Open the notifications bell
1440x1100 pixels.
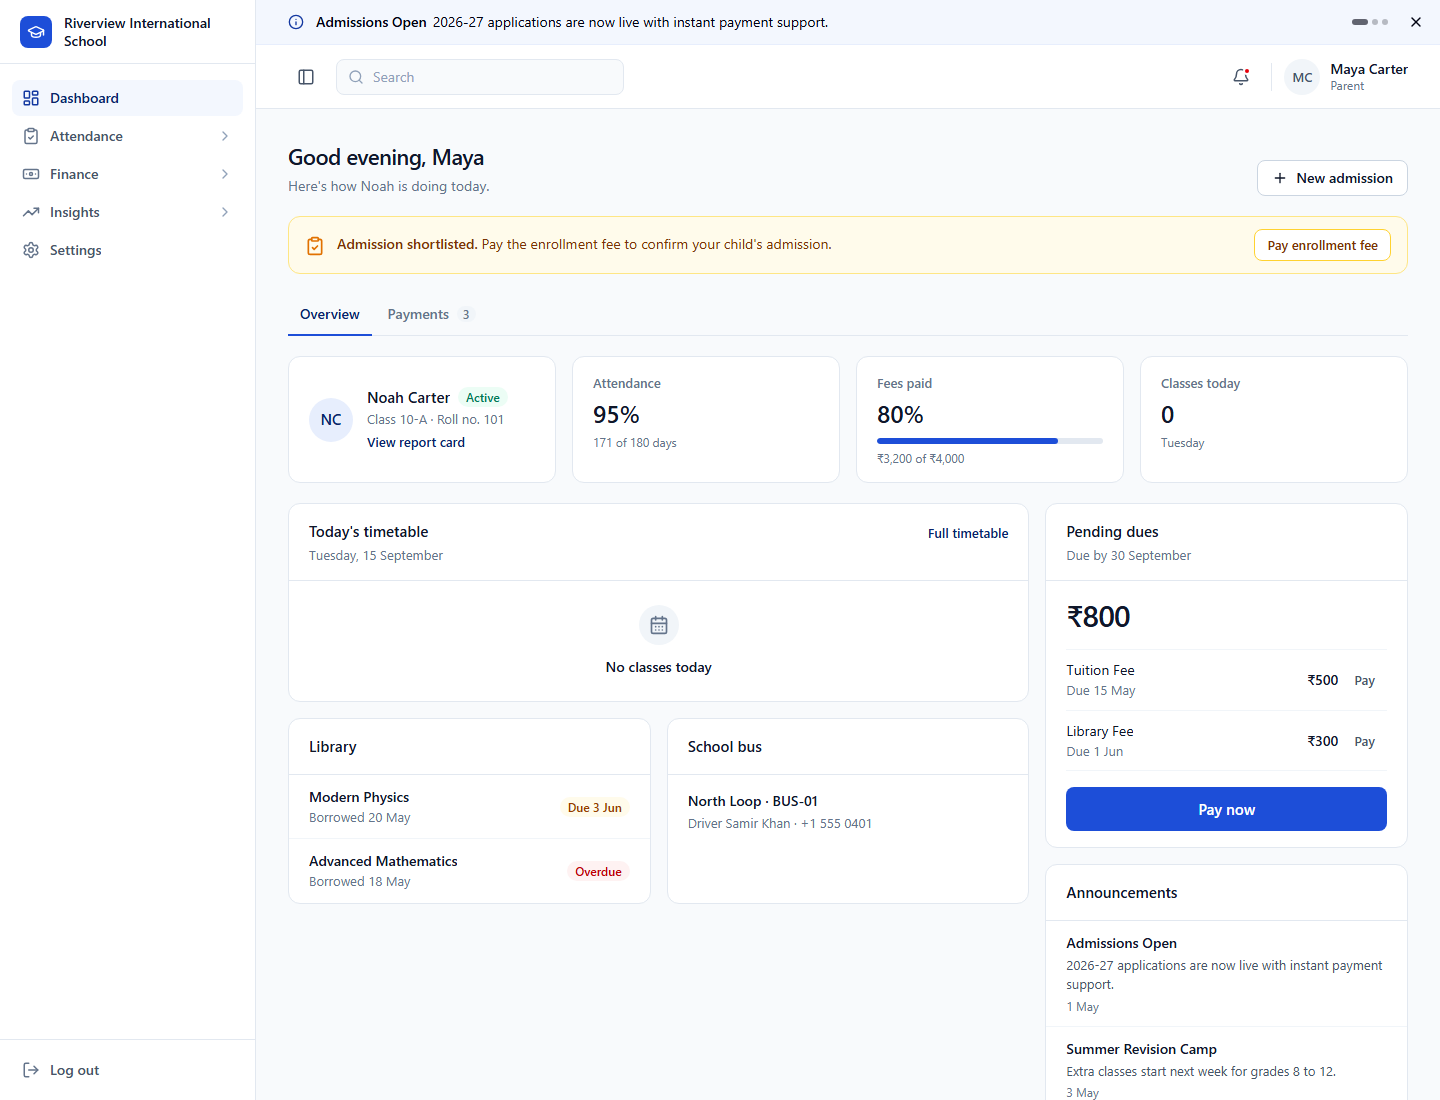coord(1241,77)
